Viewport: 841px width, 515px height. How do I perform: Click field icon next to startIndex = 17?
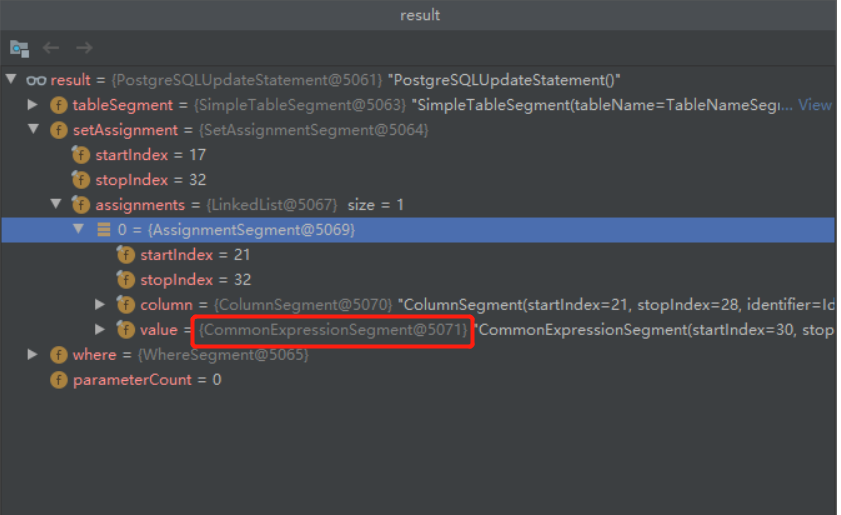81,155
